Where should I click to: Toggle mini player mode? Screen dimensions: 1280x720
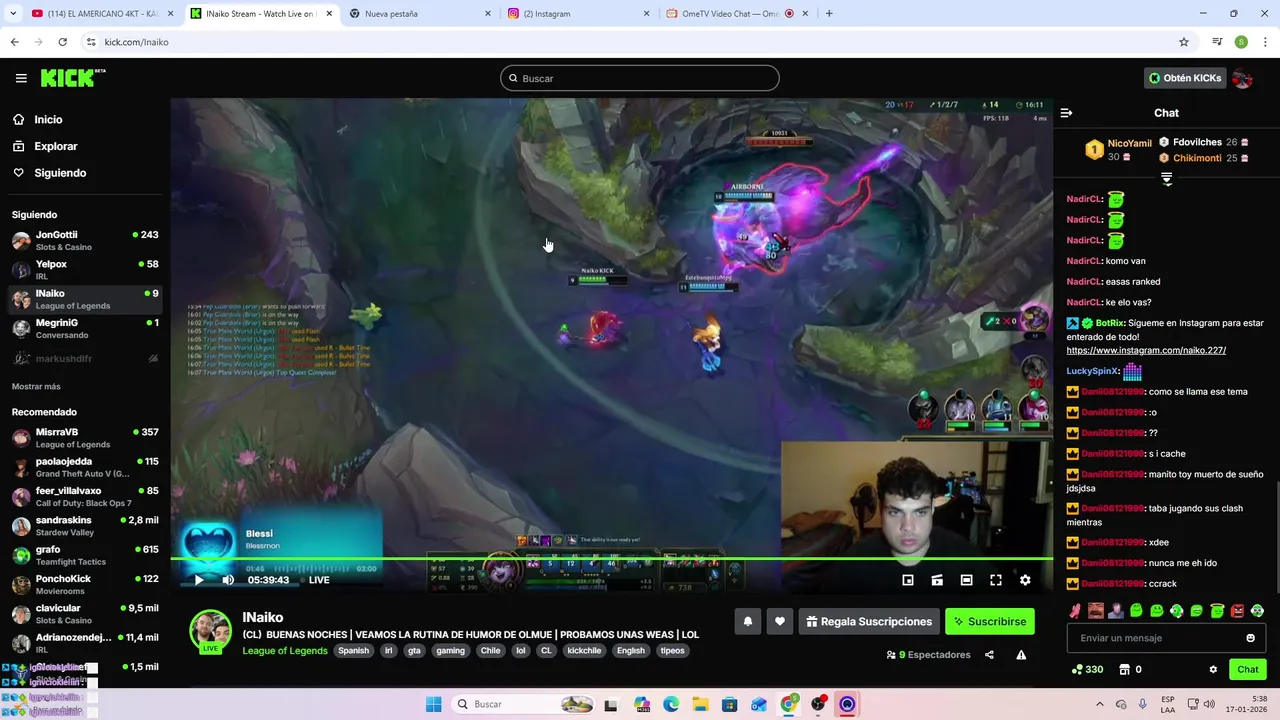(908, 580)
